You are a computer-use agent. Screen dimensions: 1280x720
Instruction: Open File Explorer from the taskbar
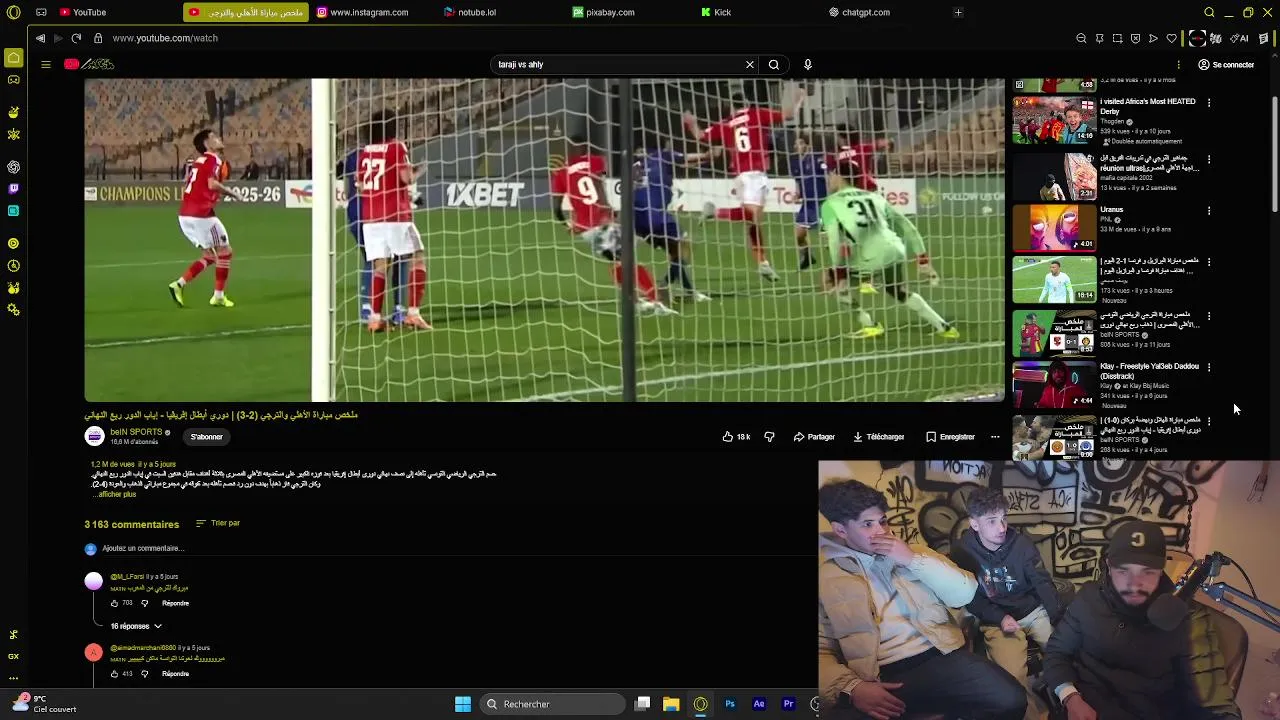pyautogui.click(x=671, y=704)
